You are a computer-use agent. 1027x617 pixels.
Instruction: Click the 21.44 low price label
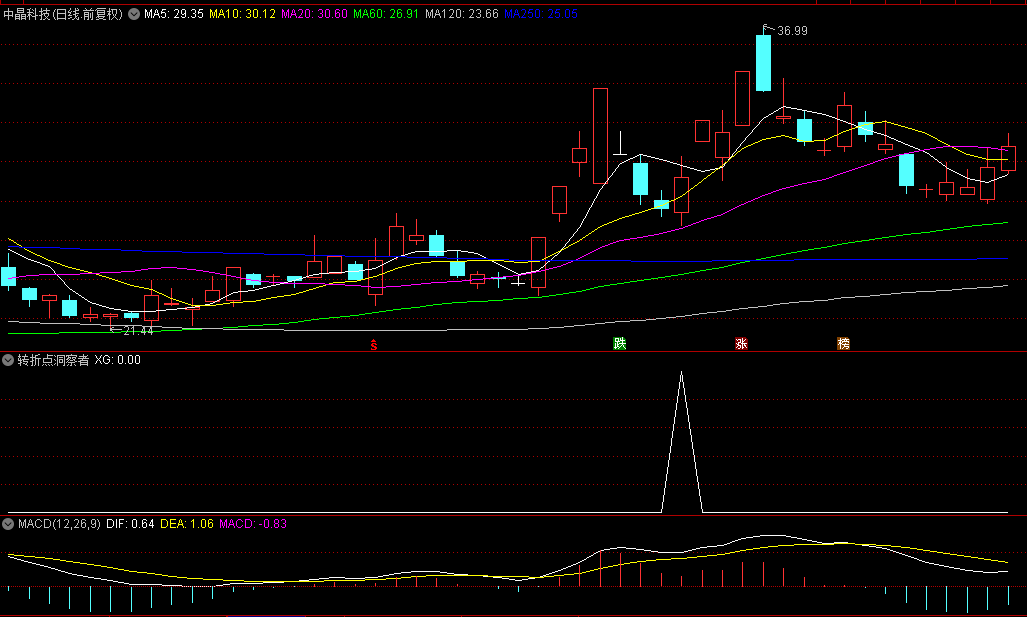[137, 331]
